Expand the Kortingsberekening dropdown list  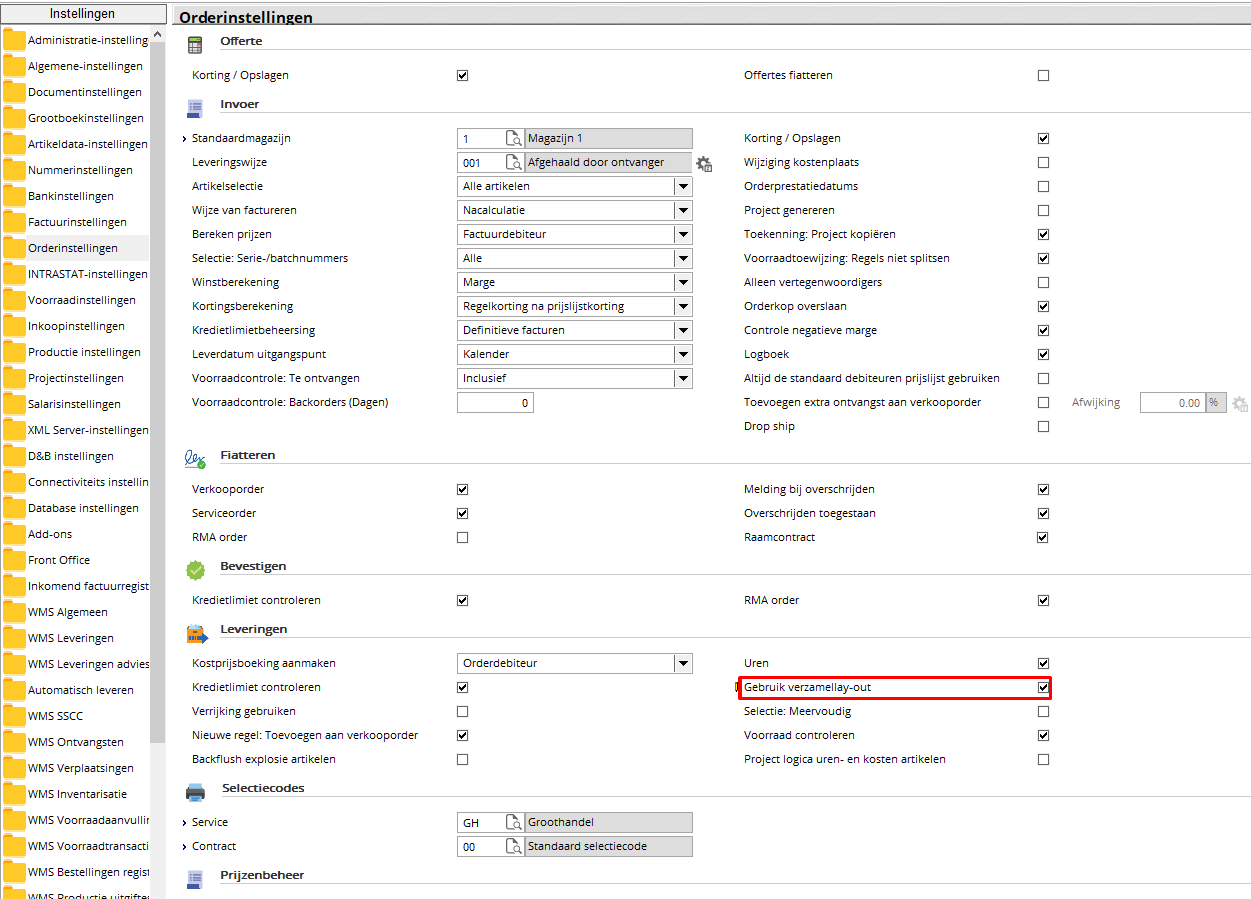tap(682, 307)
